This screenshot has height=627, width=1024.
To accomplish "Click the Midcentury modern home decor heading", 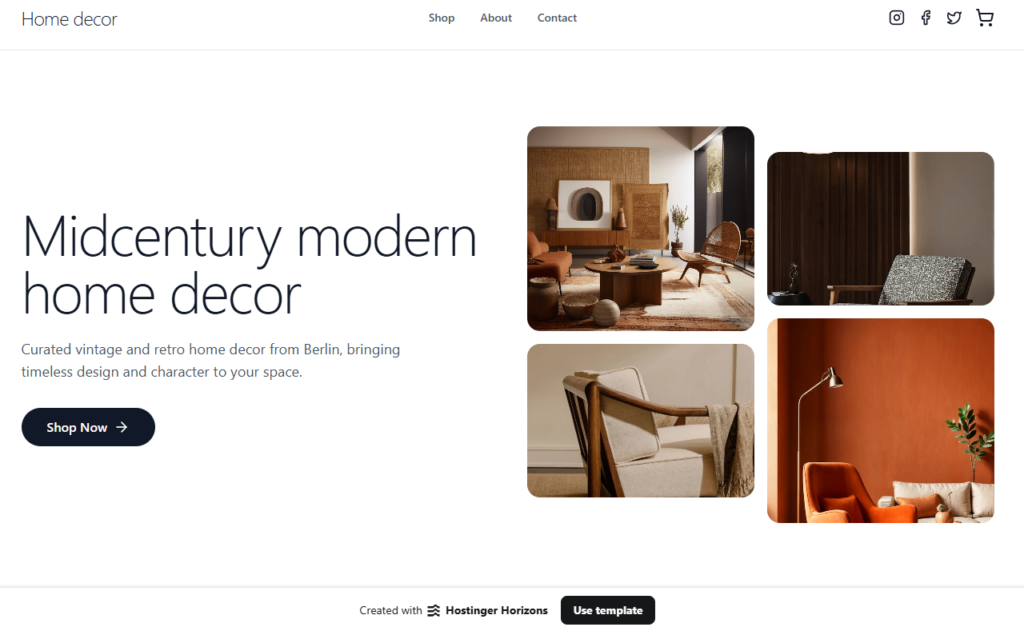I will coord(249,265).
